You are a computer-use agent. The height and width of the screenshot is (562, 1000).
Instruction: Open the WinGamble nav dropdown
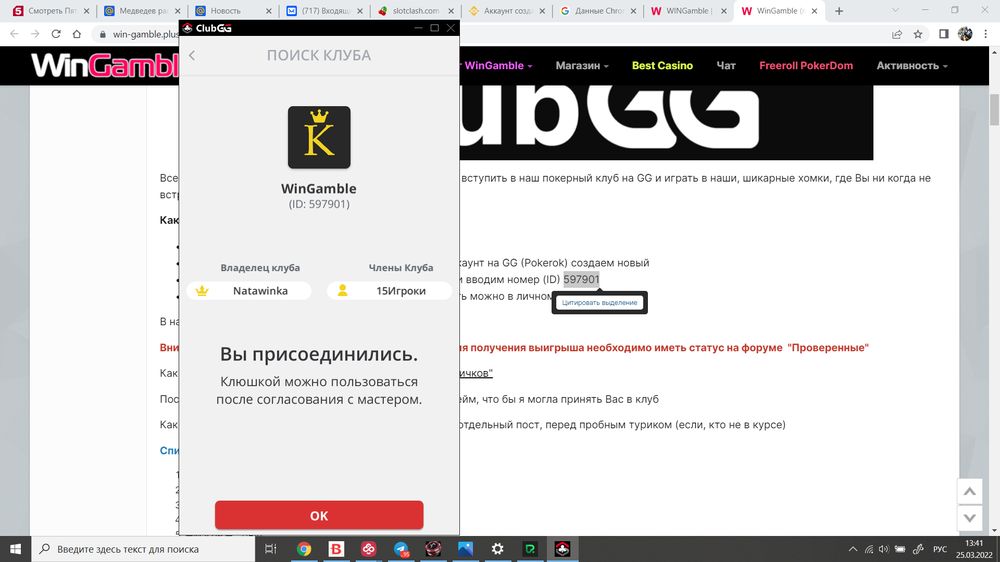(x=498, y=66)
